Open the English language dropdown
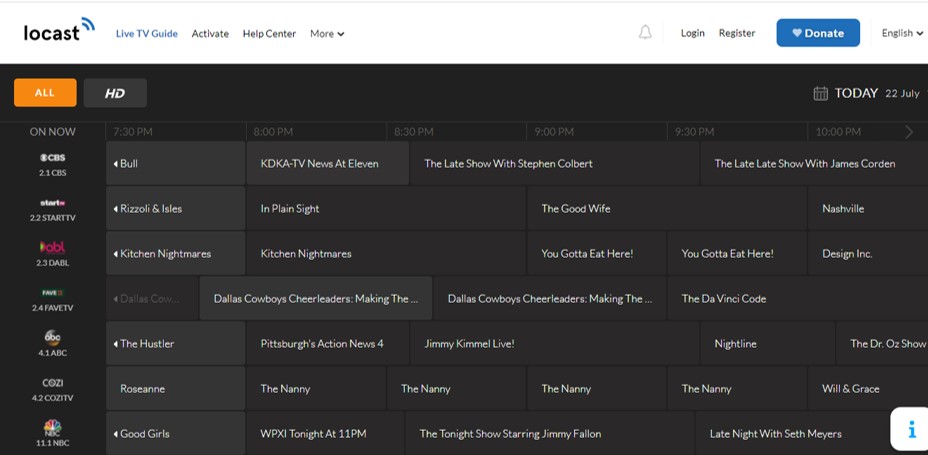Screen dimensions: 928x455 (x=902, y=33)
